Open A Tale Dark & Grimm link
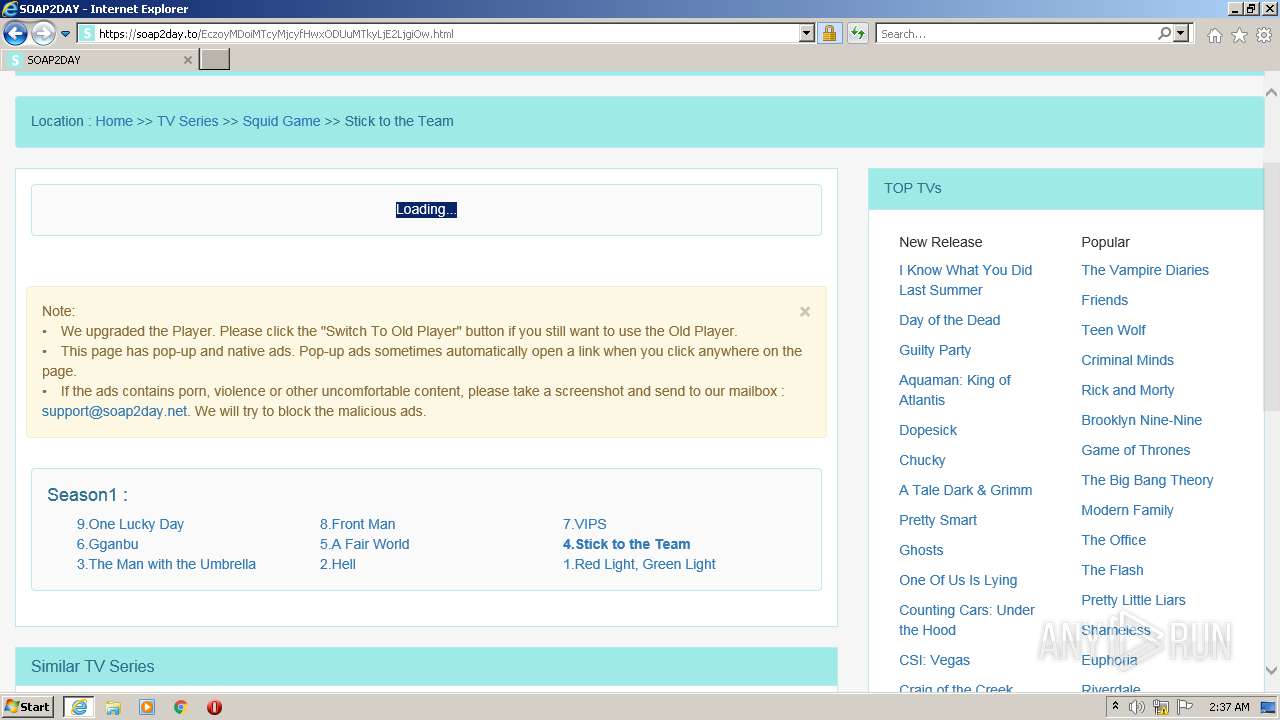The height and width of the screenshot is (720, 1280). (965, 490)
